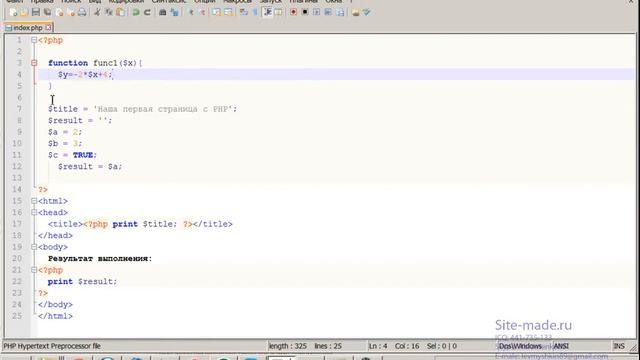Click 'Ln : 4' in the status bar
This screenshot has width=640, height=360.
point(378,346)
